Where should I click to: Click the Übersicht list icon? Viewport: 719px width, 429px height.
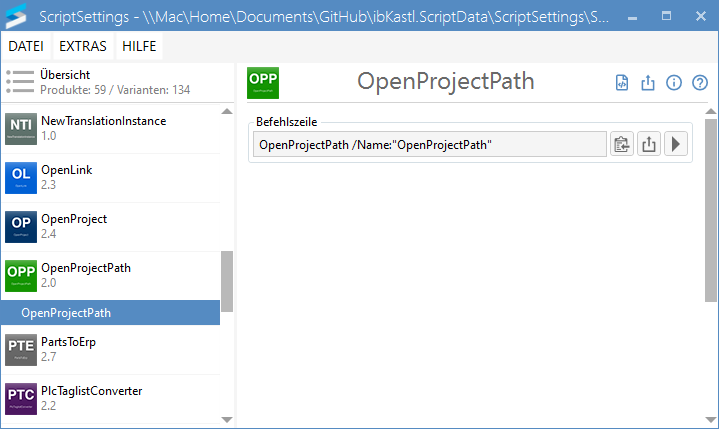[x=20, y=81]
